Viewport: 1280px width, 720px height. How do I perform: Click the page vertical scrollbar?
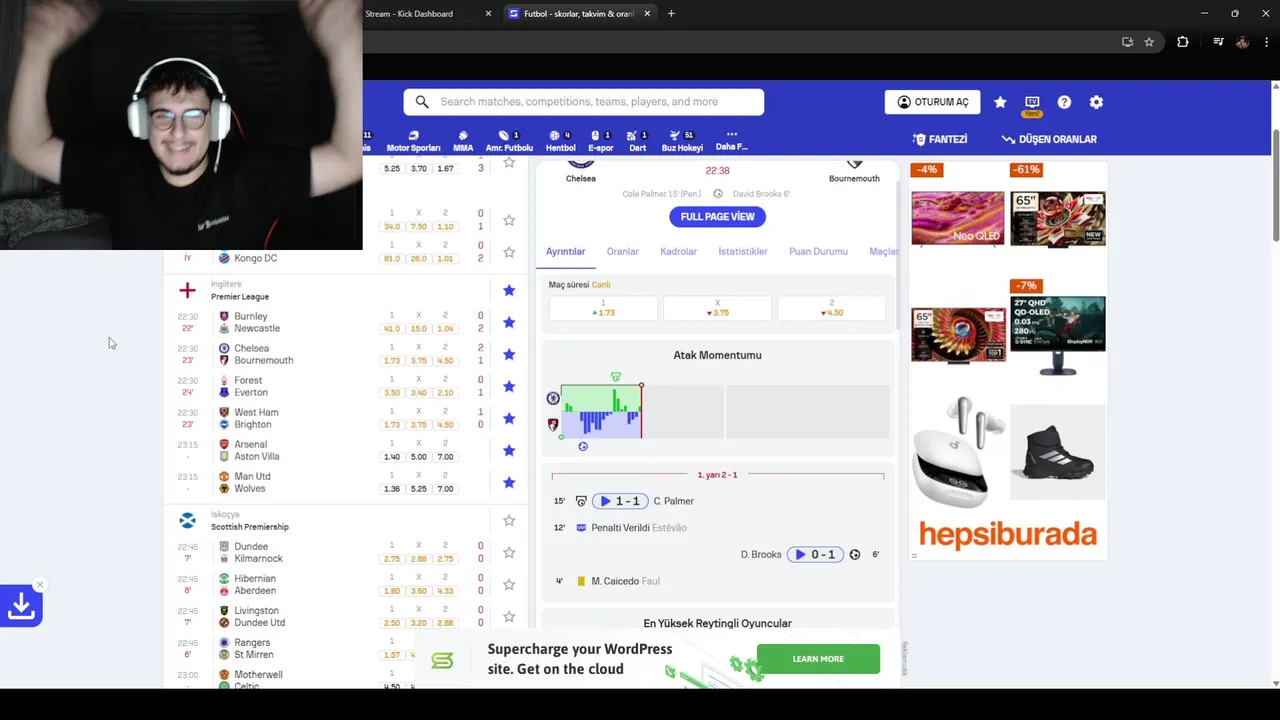coord(1275,185)
